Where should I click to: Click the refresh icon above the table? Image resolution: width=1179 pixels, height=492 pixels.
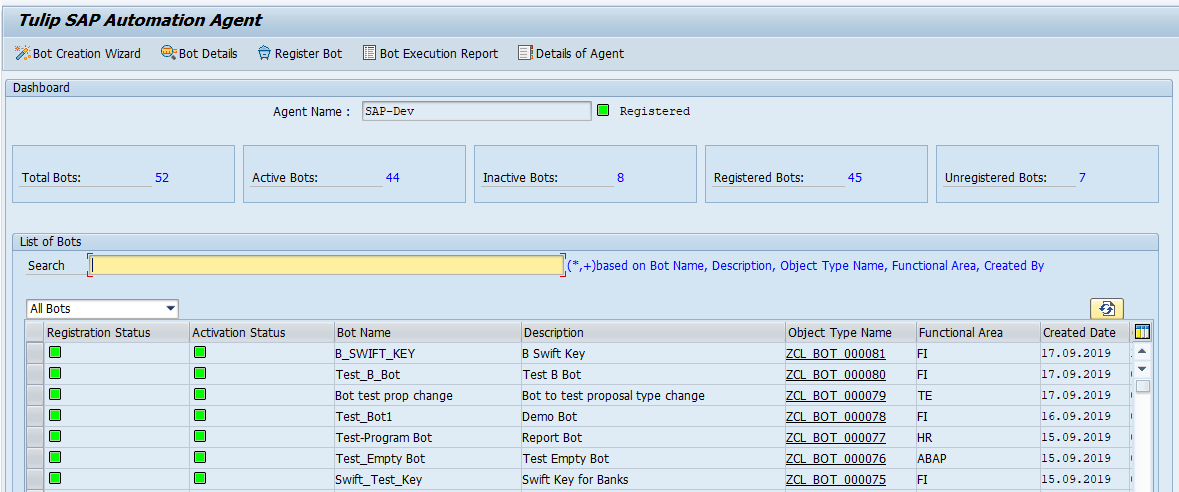(x=1107, y=308)
